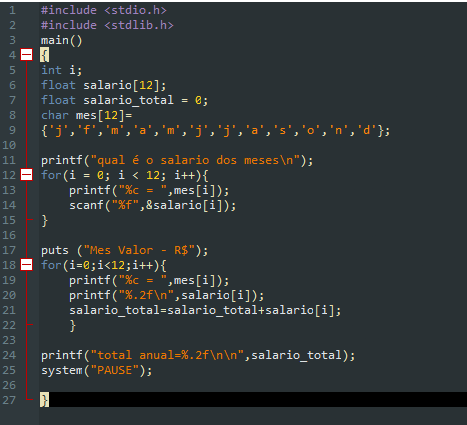This screenshot has height=425, width=467.
Task: Place cursor on the highlighted opening brace
Action: tap(44, 55)
